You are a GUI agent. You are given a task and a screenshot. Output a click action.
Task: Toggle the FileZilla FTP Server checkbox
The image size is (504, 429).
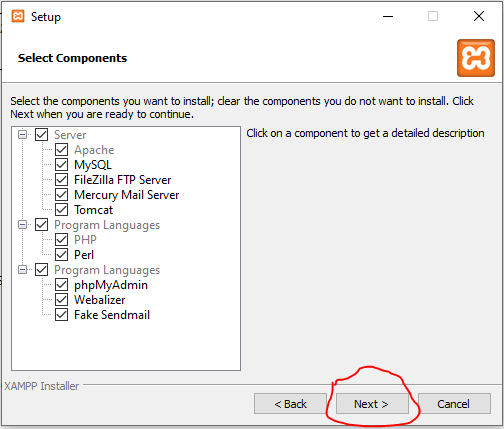click(62, 180)
